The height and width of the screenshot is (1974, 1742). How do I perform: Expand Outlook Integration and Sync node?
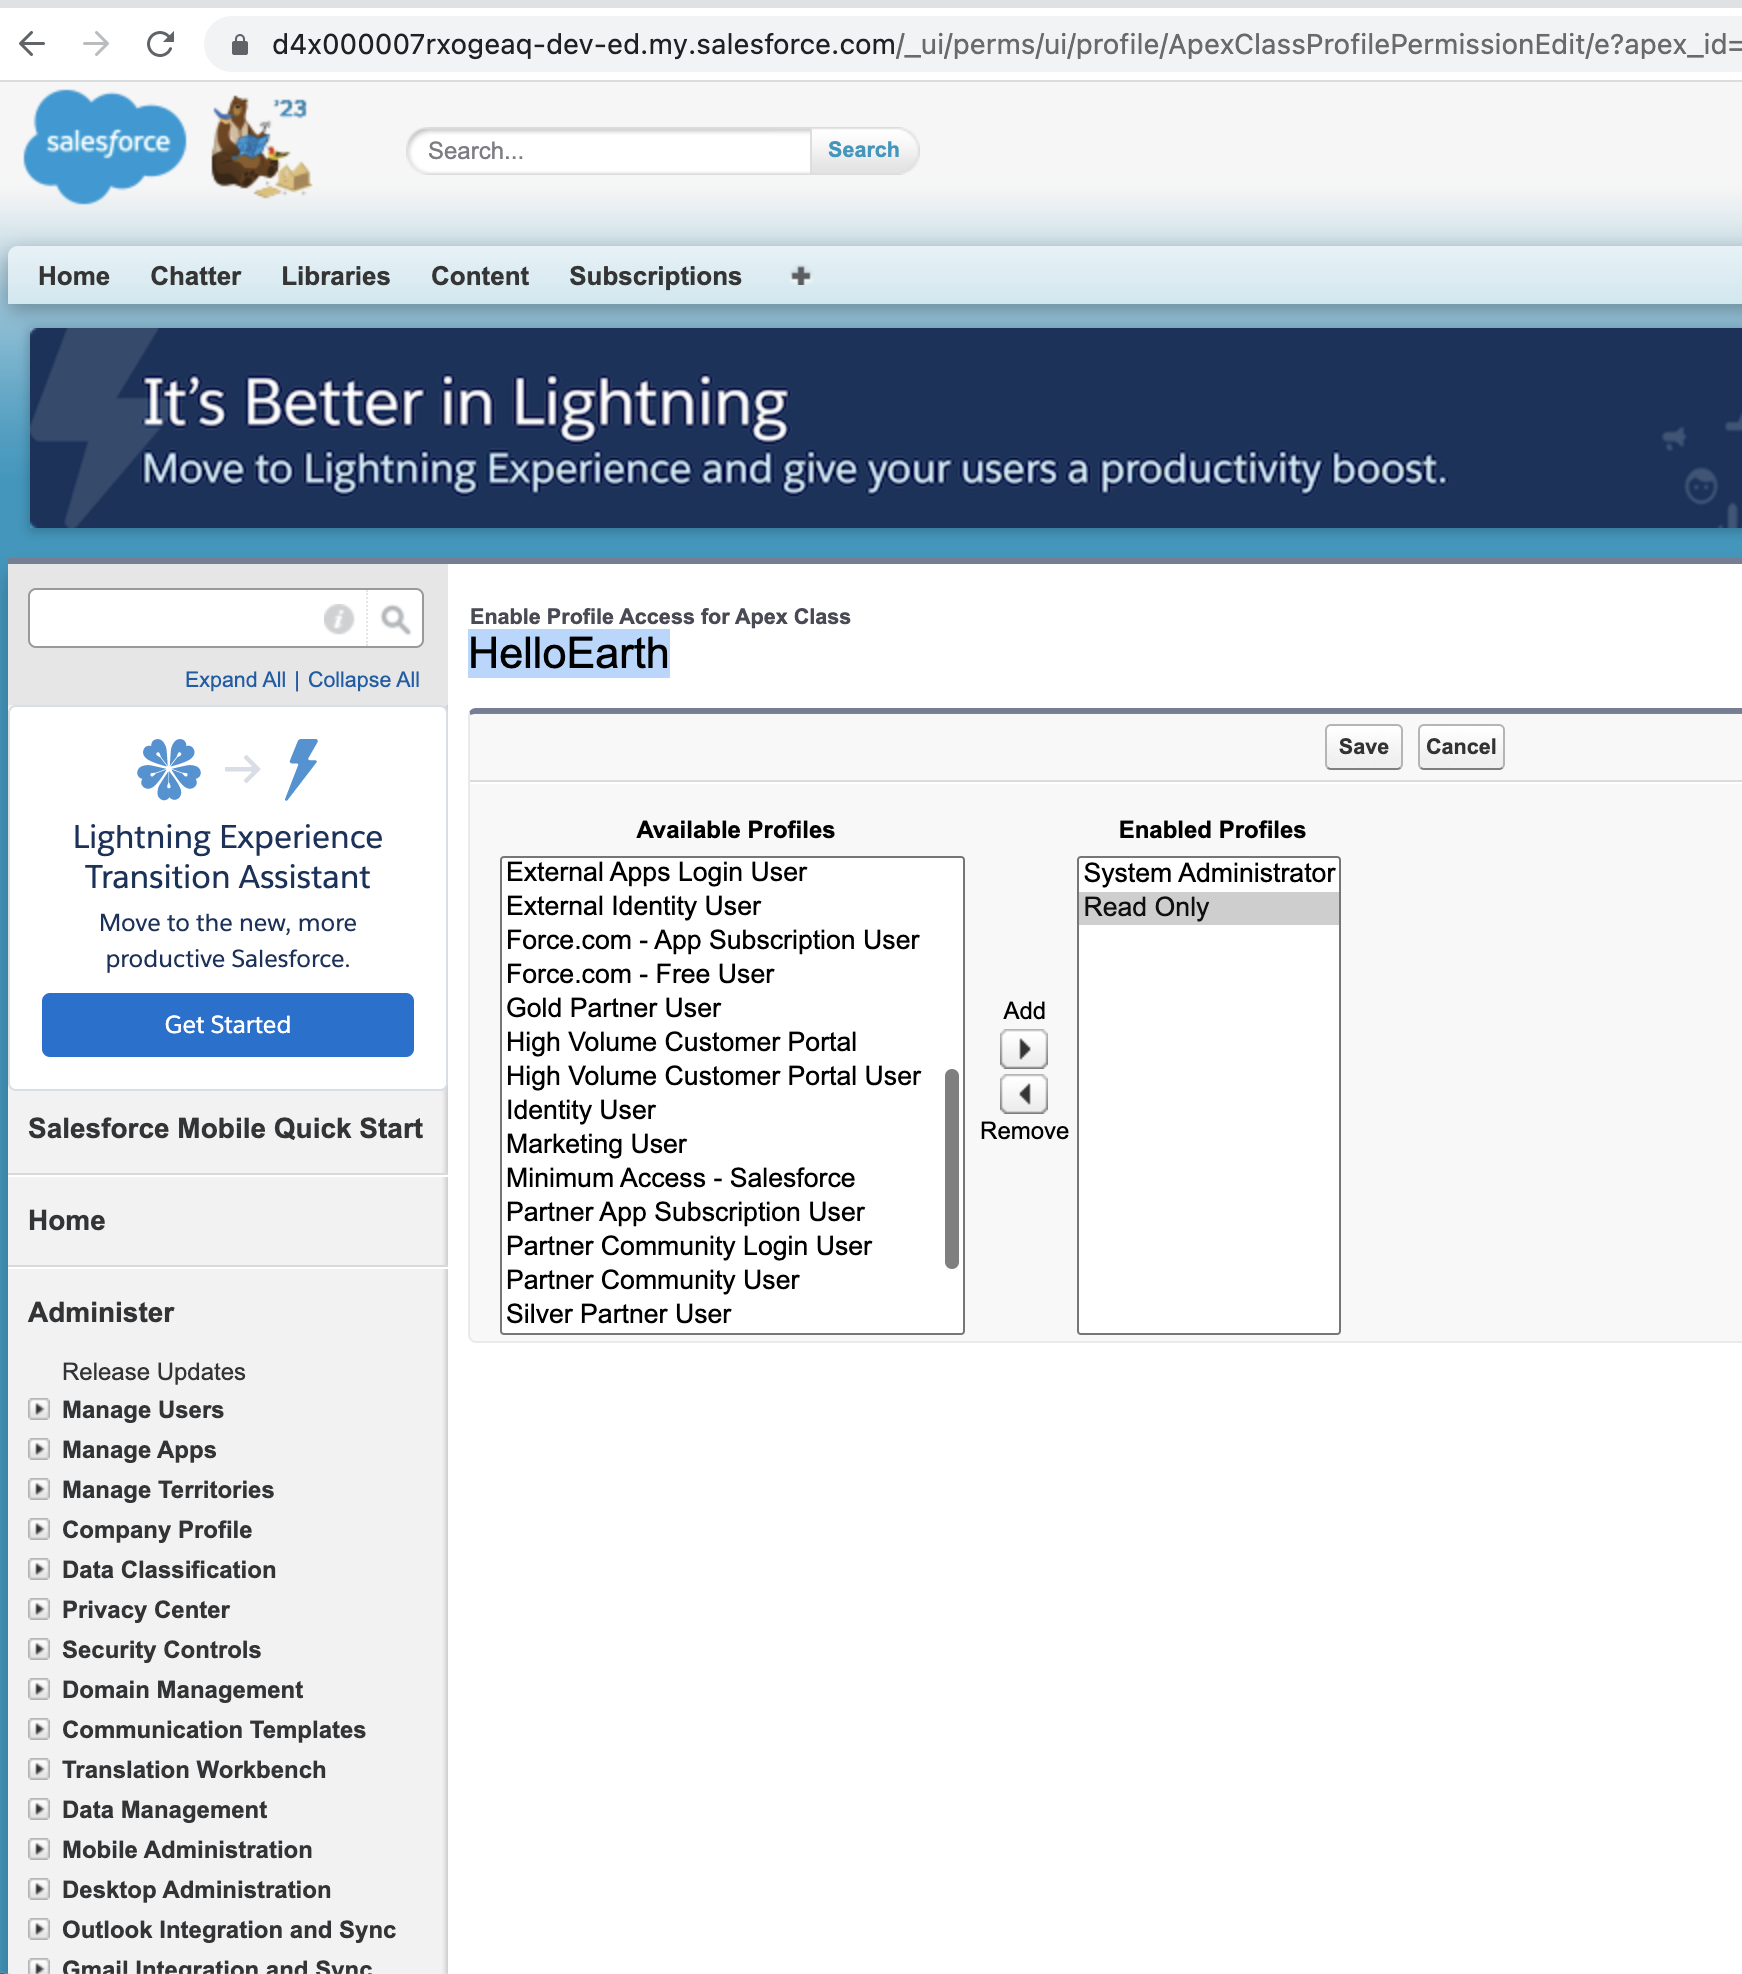pos(39,1929)
